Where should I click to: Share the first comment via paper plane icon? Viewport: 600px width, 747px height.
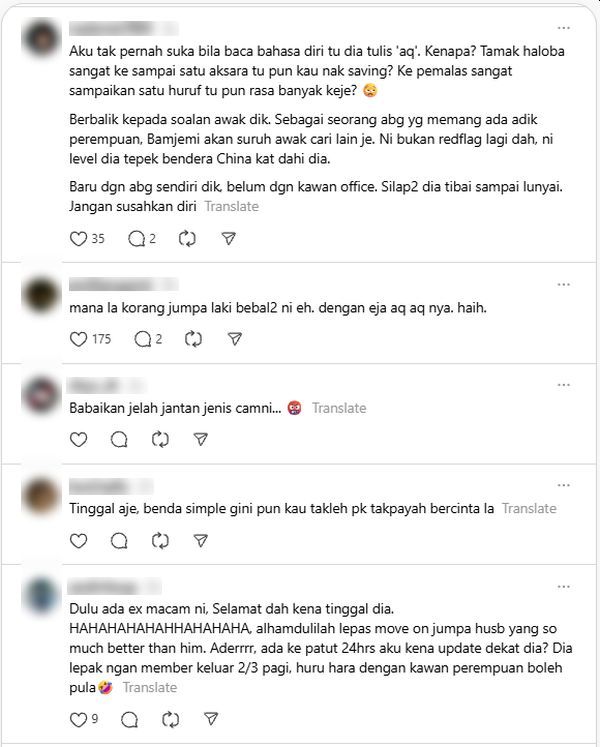[229, 239]
